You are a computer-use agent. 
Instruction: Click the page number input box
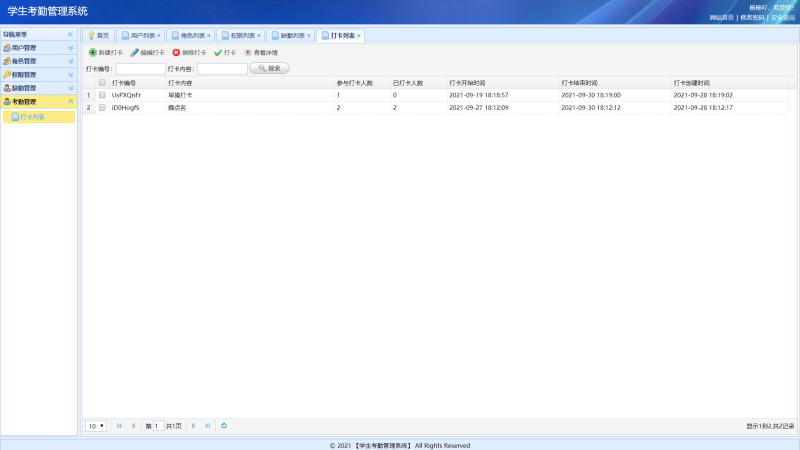point(158,426)
